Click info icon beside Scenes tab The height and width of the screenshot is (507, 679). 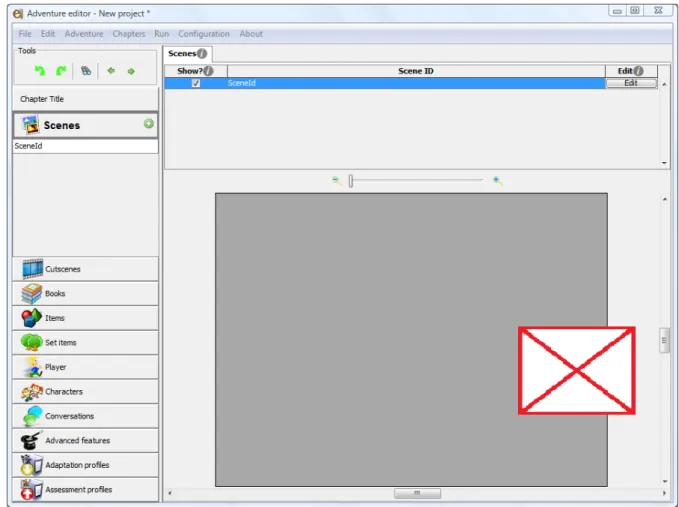pyautogui.click(x=202, y=53)
